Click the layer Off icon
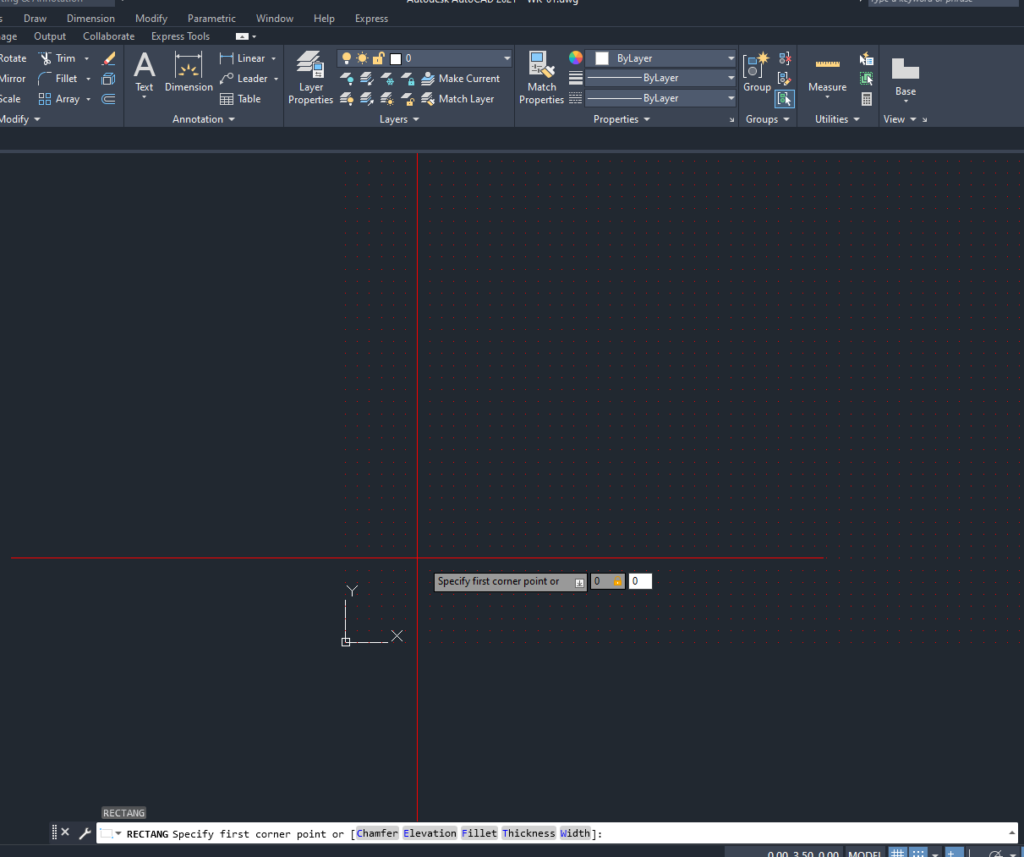Screen dimensions: 1024x857 pos(347,79)
